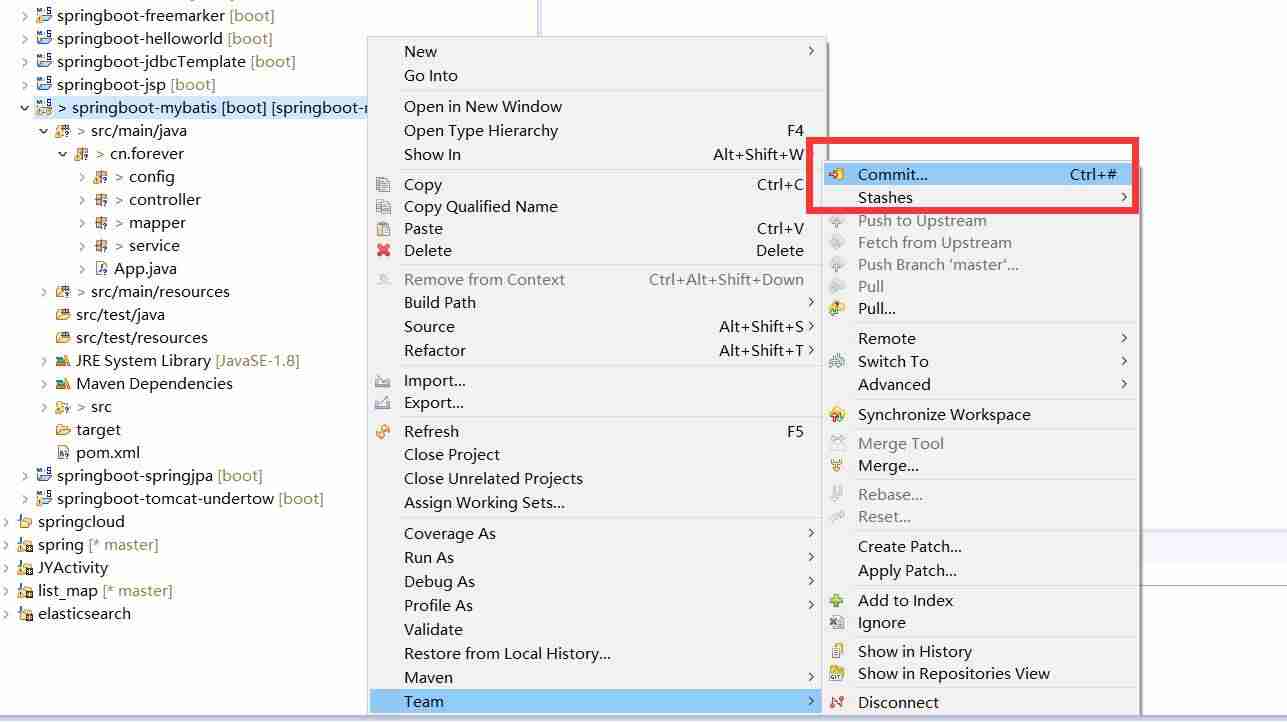The width and height of the screenshot is (1287, 722).
Task: Open the Refactor submenu
Action: click(597, 351)
